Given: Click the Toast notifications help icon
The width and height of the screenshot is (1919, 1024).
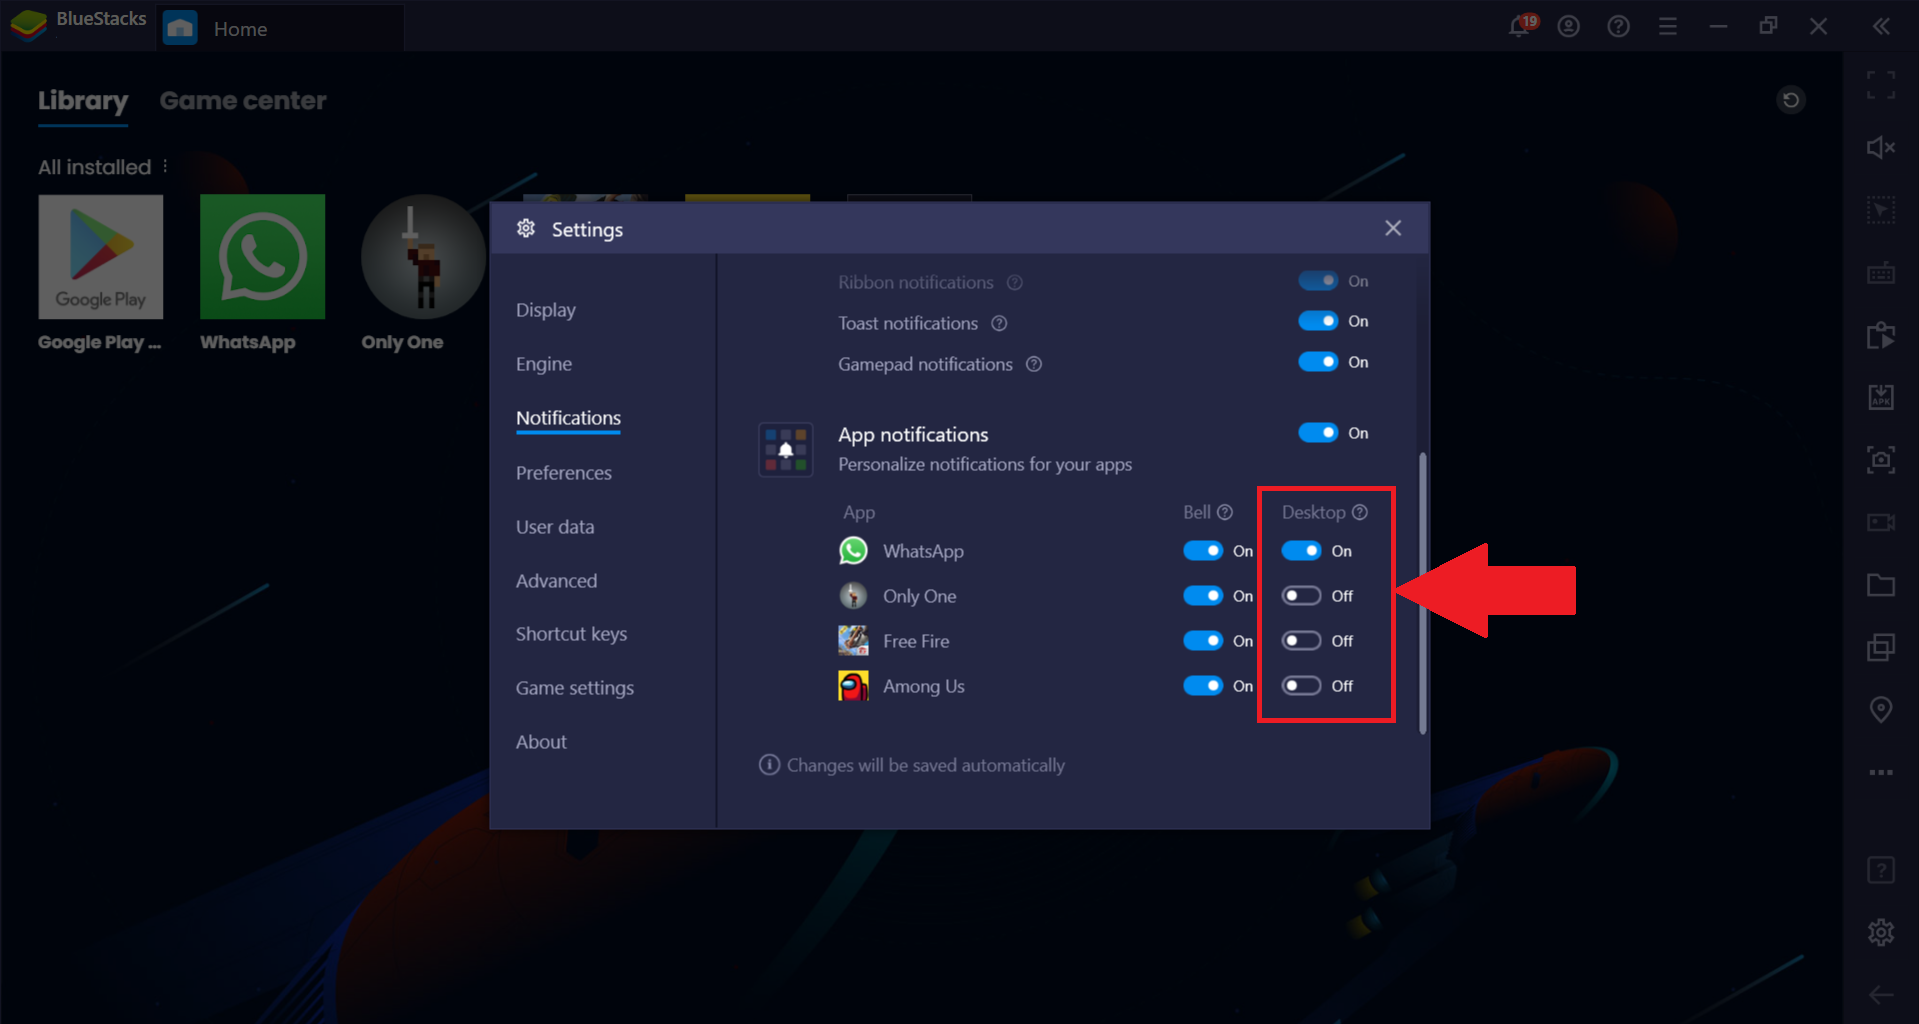Looking at the screenshot, I should [x=999, y=323].
